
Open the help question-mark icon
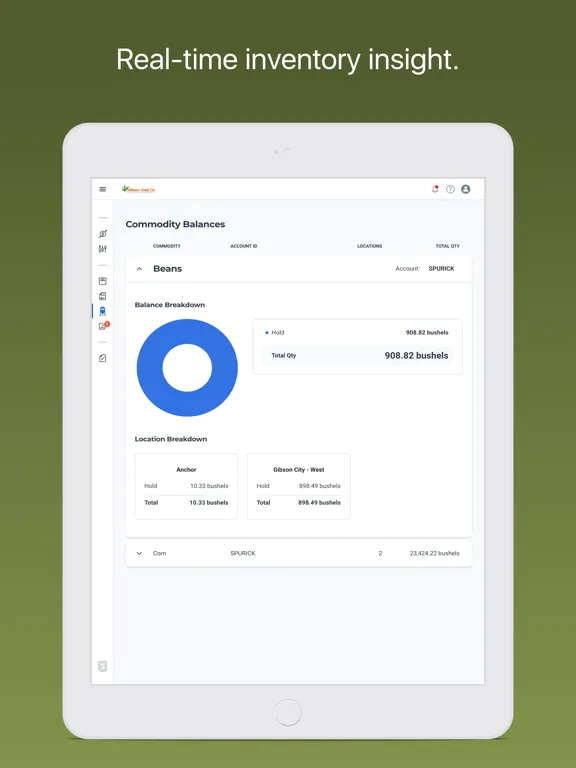tap(450, 189)
